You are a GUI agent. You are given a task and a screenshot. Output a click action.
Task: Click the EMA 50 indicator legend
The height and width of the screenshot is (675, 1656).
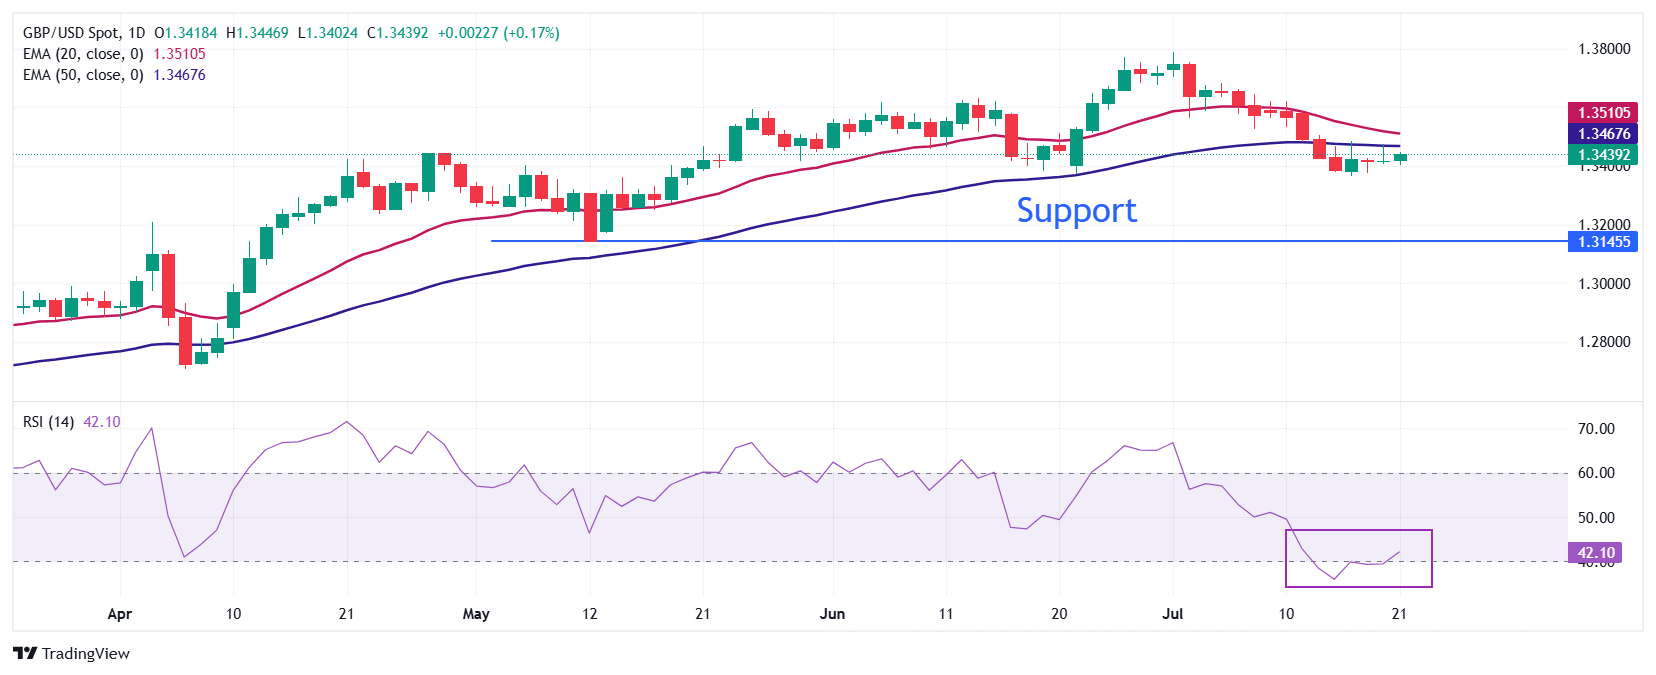tap(83, 75)
